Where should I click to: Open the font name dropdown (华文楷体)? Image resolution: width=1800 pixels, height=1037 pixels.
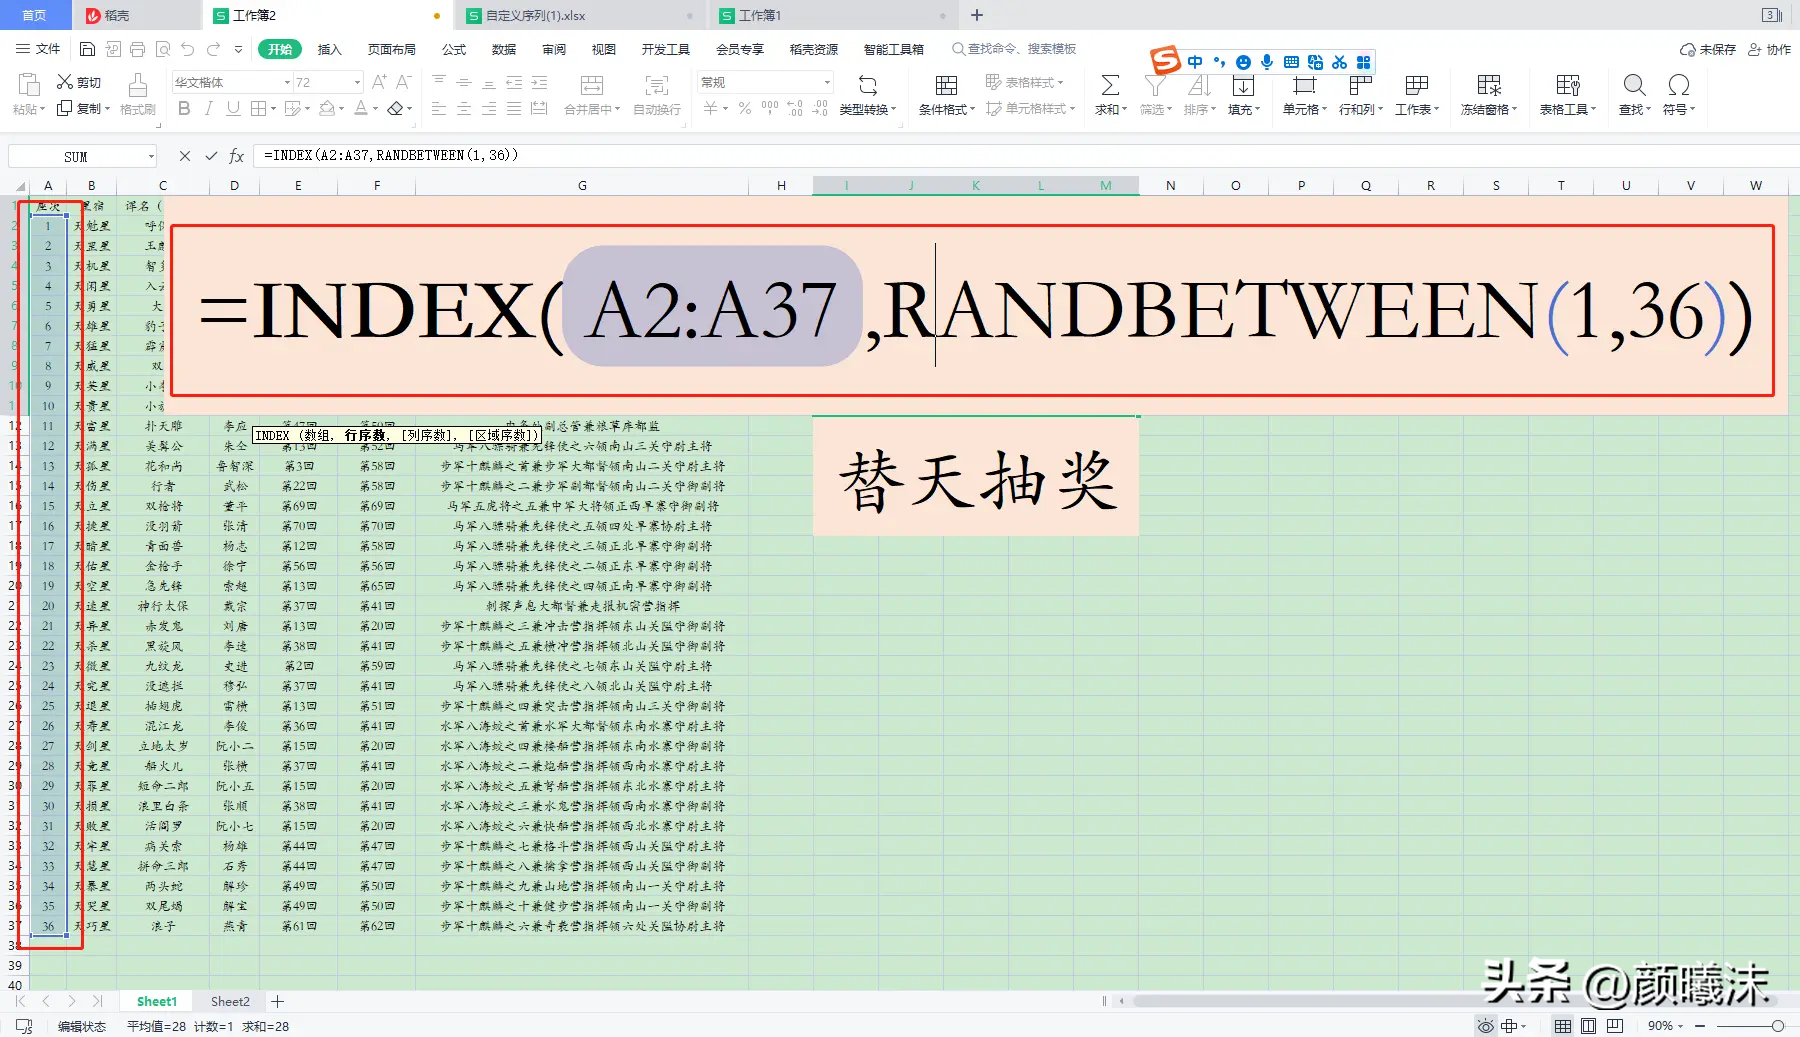[x=288, y=82]
